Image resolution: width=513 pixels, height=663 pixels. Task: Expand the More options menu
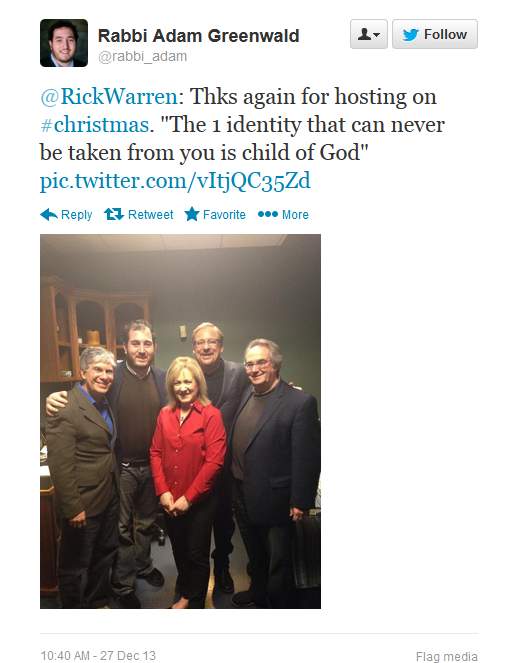click(x=283, y=214)
